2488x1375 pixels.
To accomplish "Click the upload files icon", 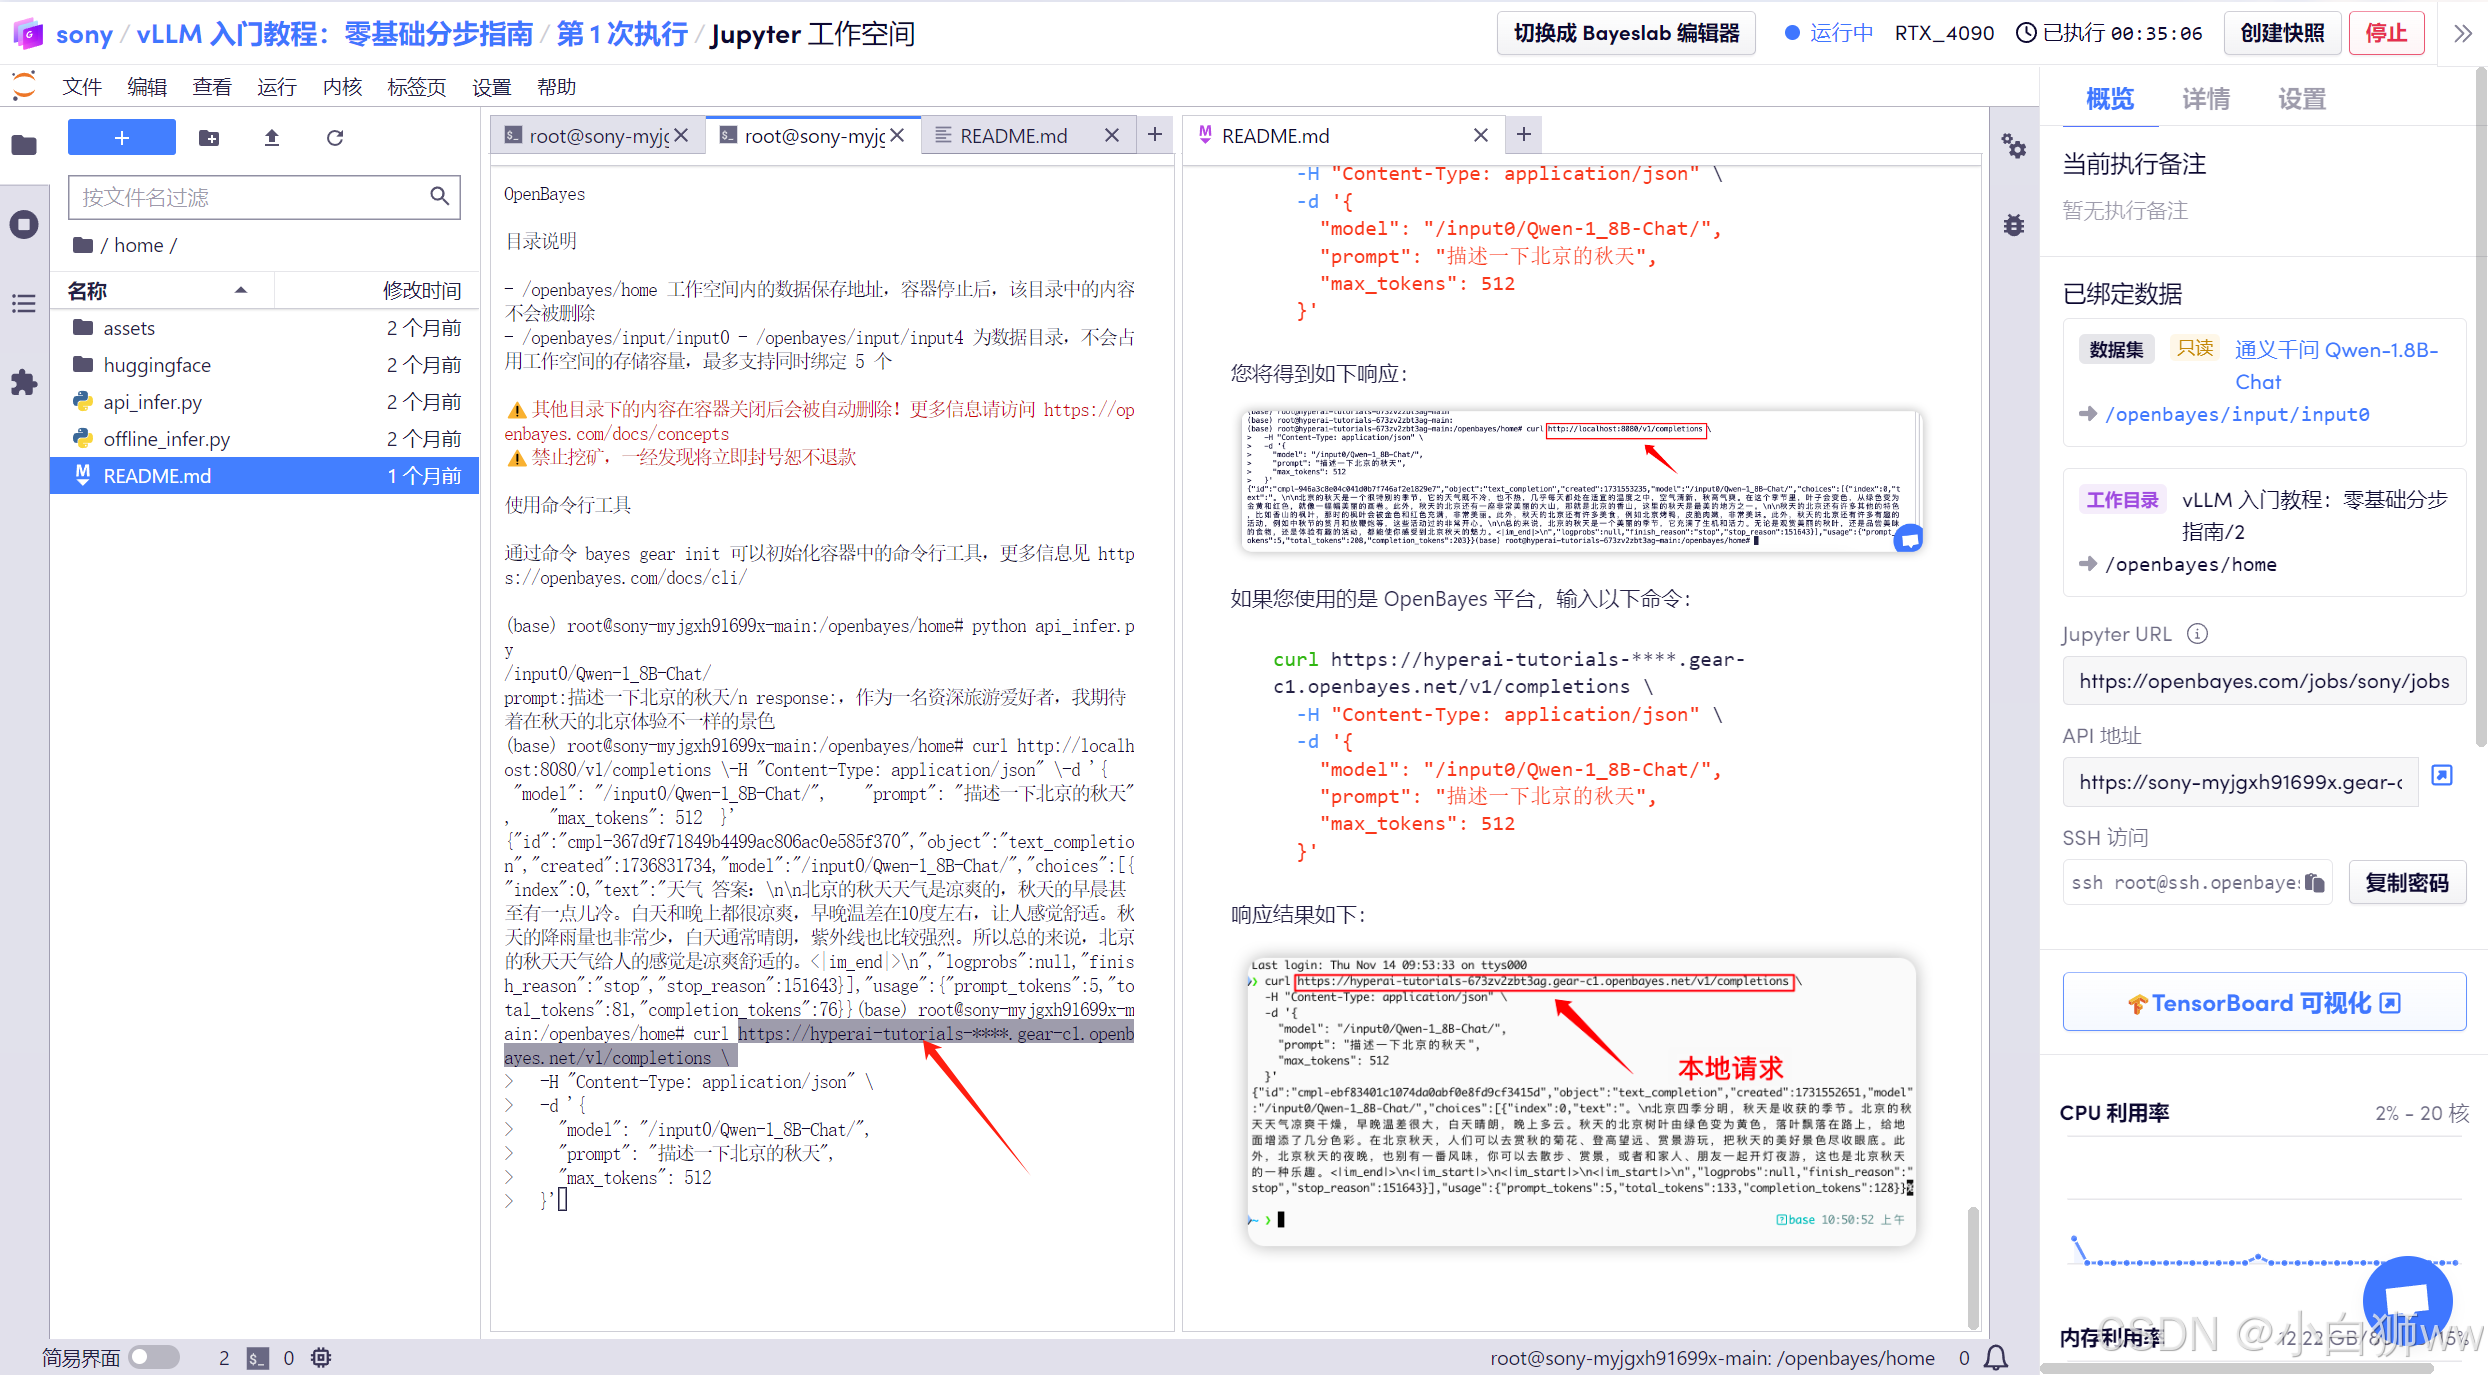I will tap(271, 138).
